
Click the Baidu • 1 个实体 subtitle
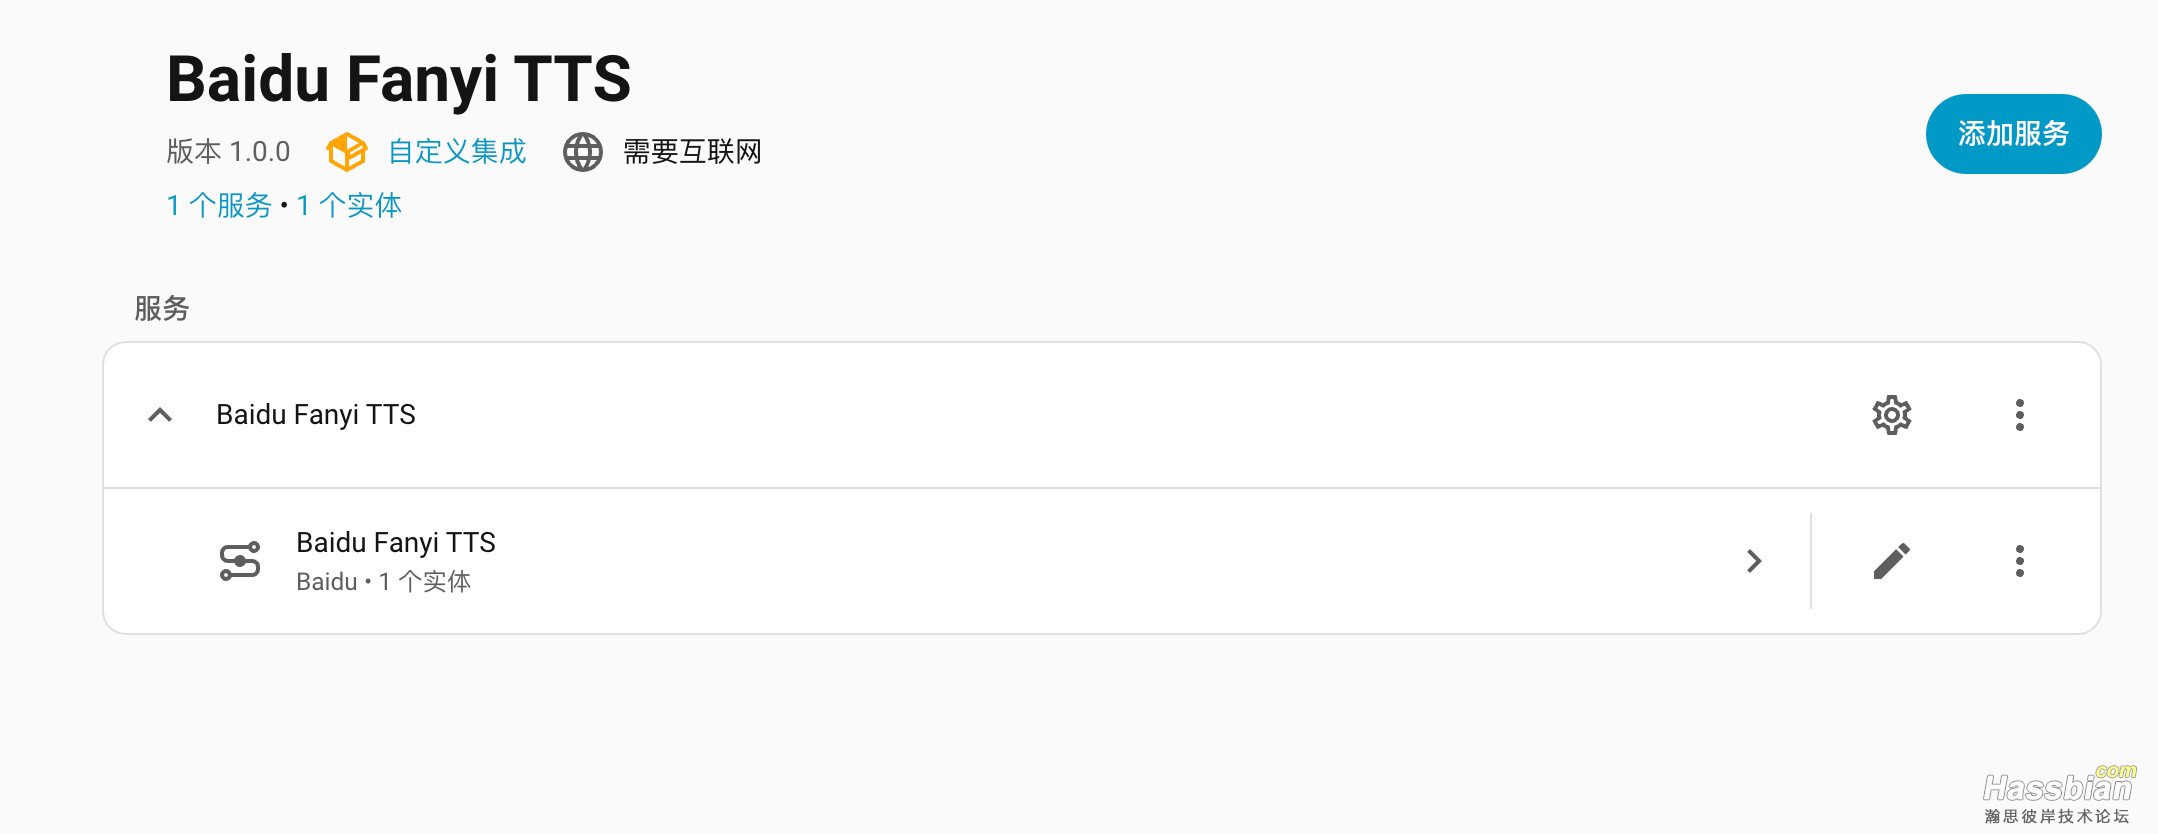(x=384, y=581)
